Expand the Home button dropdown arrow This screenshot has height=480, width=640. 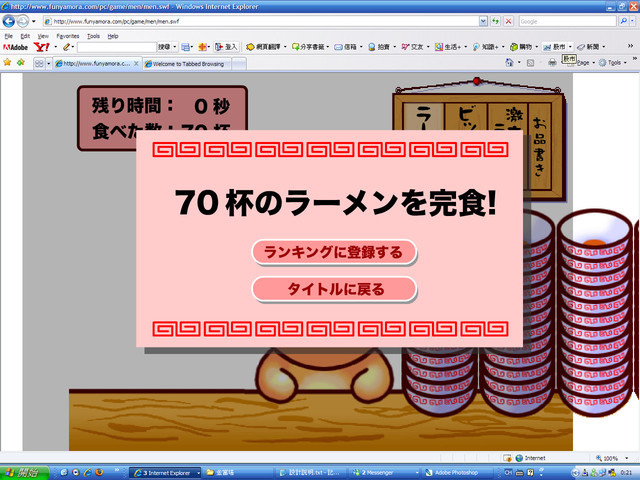pos(519,63)
